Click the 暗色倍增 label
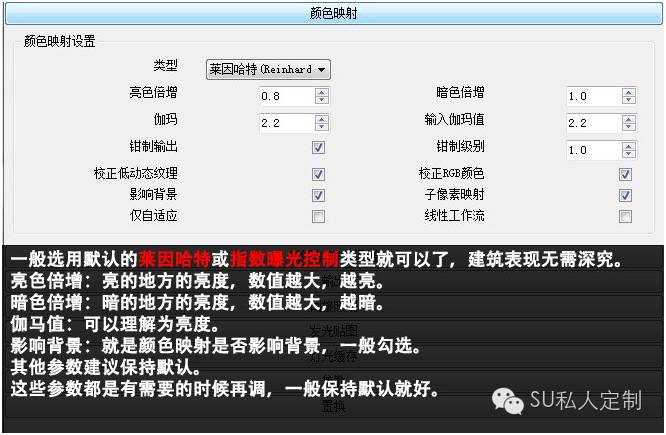Viewport: 666px width, 435px height. tap(460, 92)
